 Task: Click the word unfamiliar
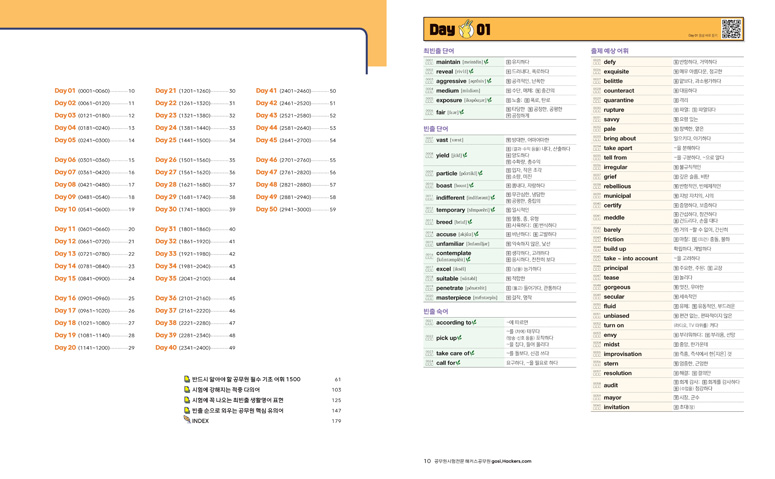pos(450,244)
